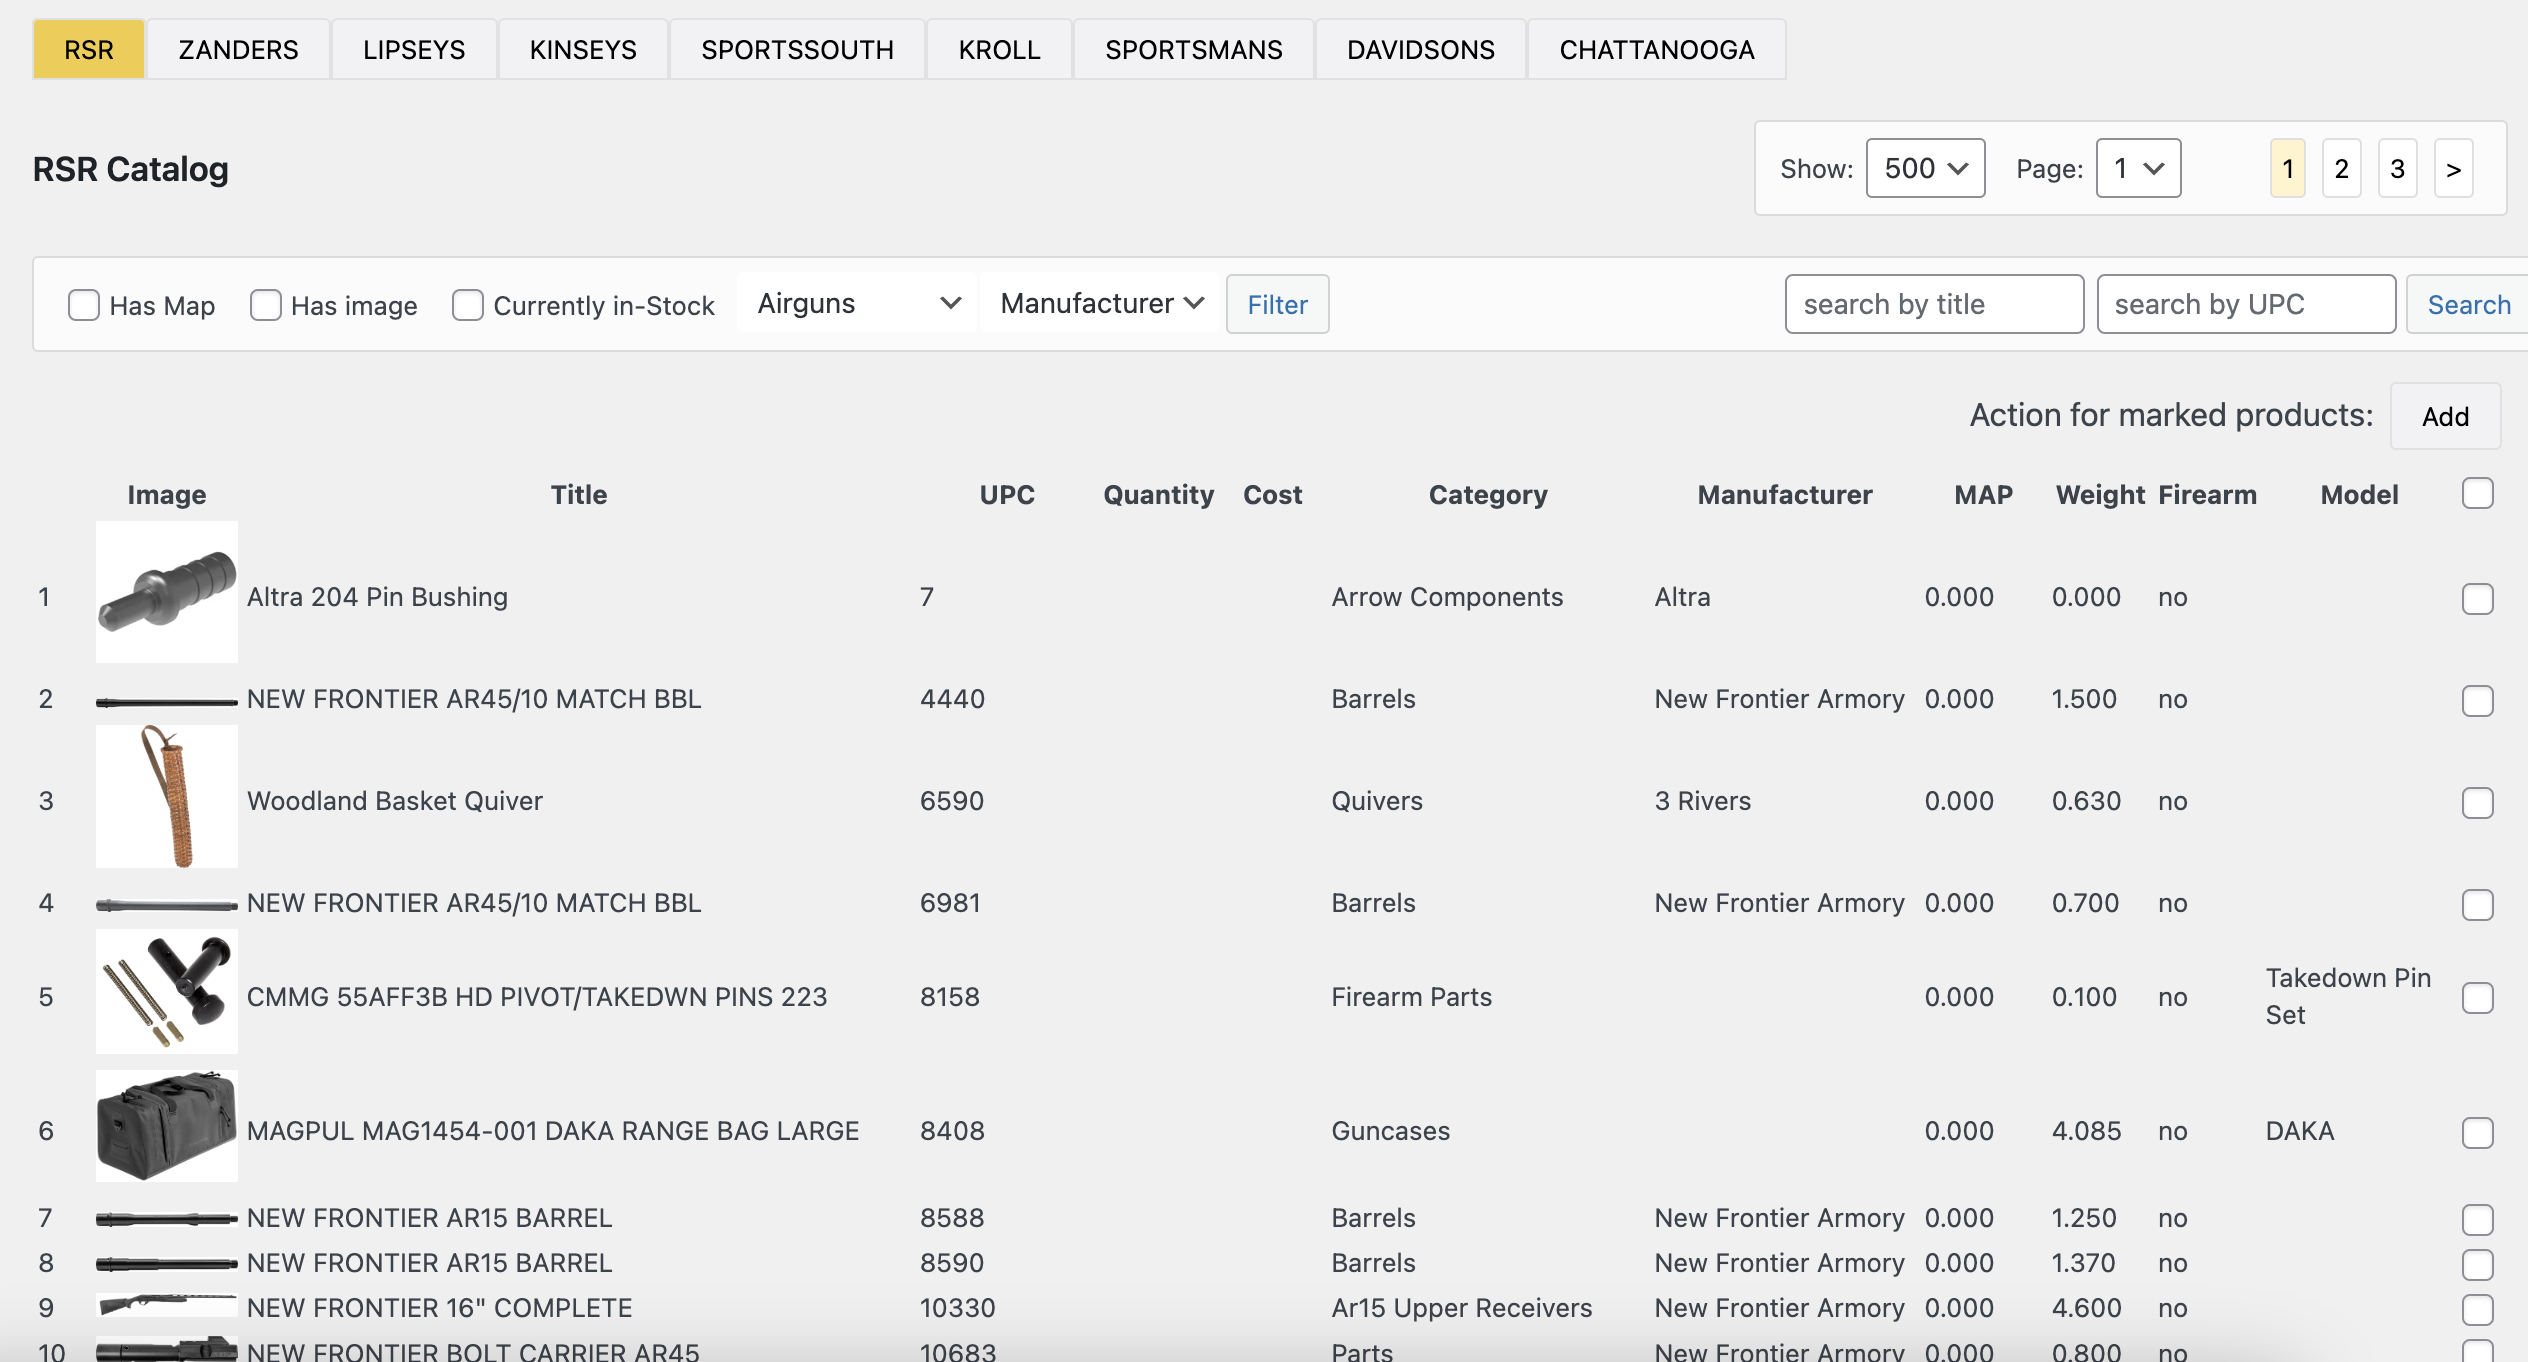Click the barrel image for UPC 4440
Screen dimensions: 2528x1362
click(167, 702)
